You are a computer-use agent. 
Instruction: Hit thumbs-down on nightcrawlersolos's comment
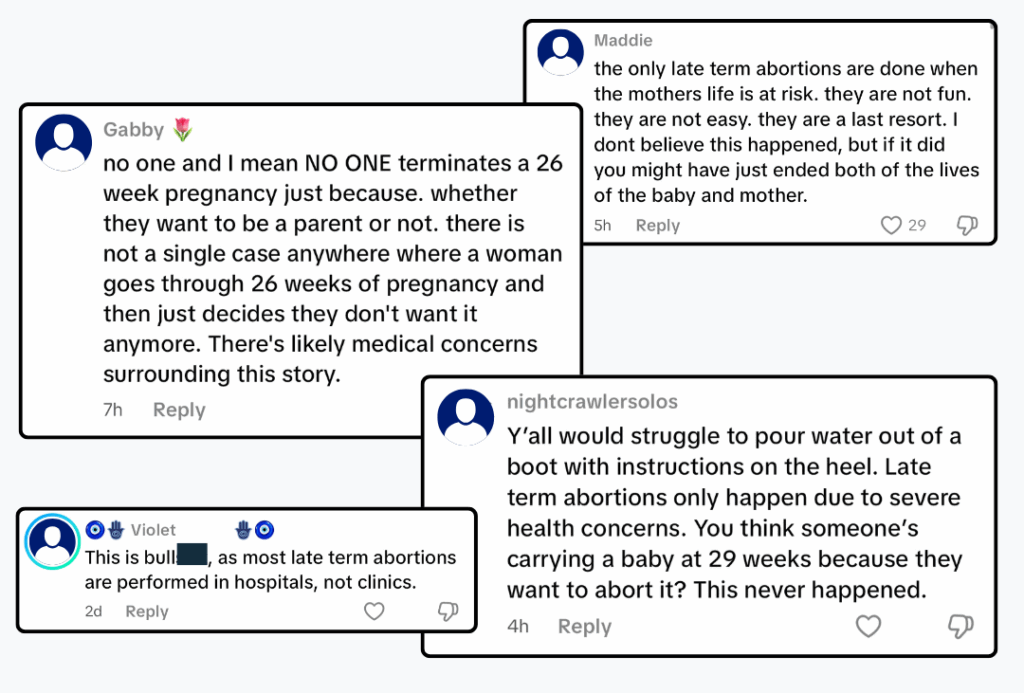pyautogui.click(x=960, y=627)
